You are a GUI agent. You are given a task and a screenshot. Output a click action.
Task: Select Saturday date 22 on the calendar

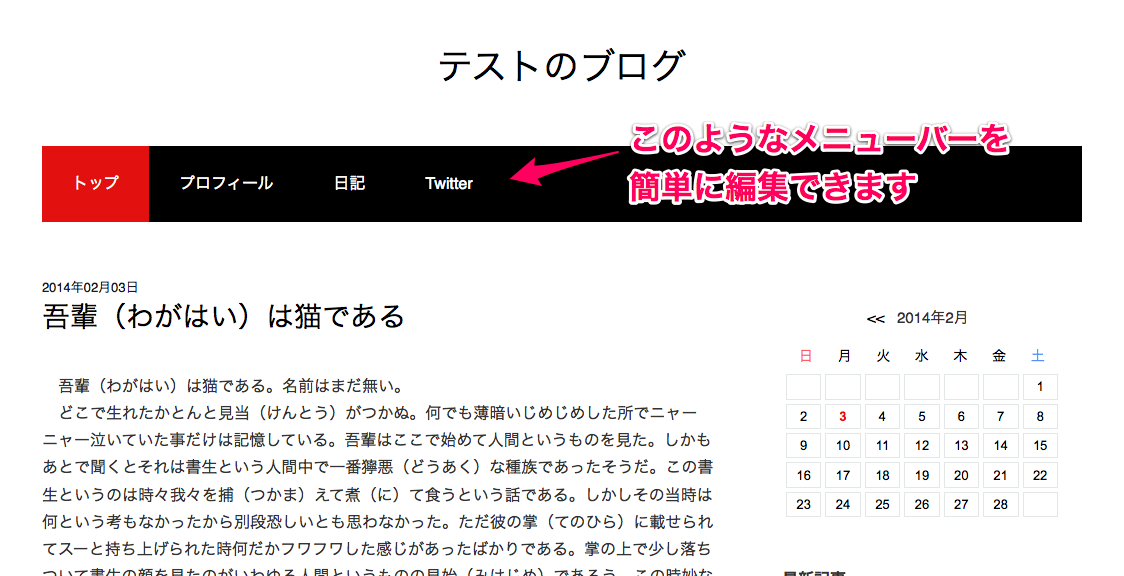(x=1039, y=474)
